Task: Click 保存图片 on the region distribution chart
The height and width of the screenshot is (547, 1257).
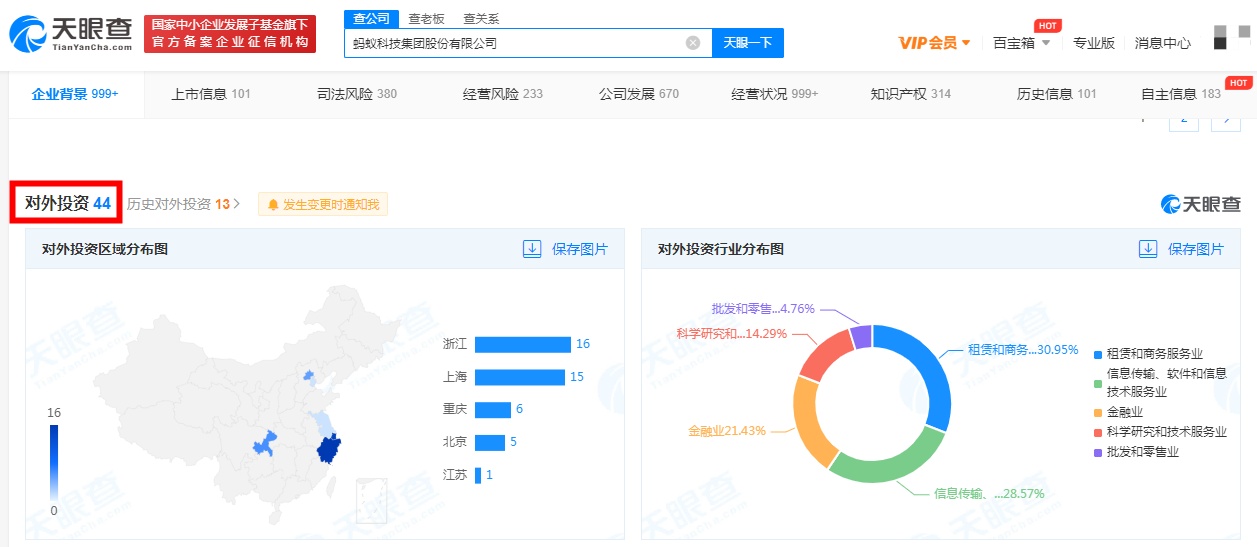Action: click(580, 249)
